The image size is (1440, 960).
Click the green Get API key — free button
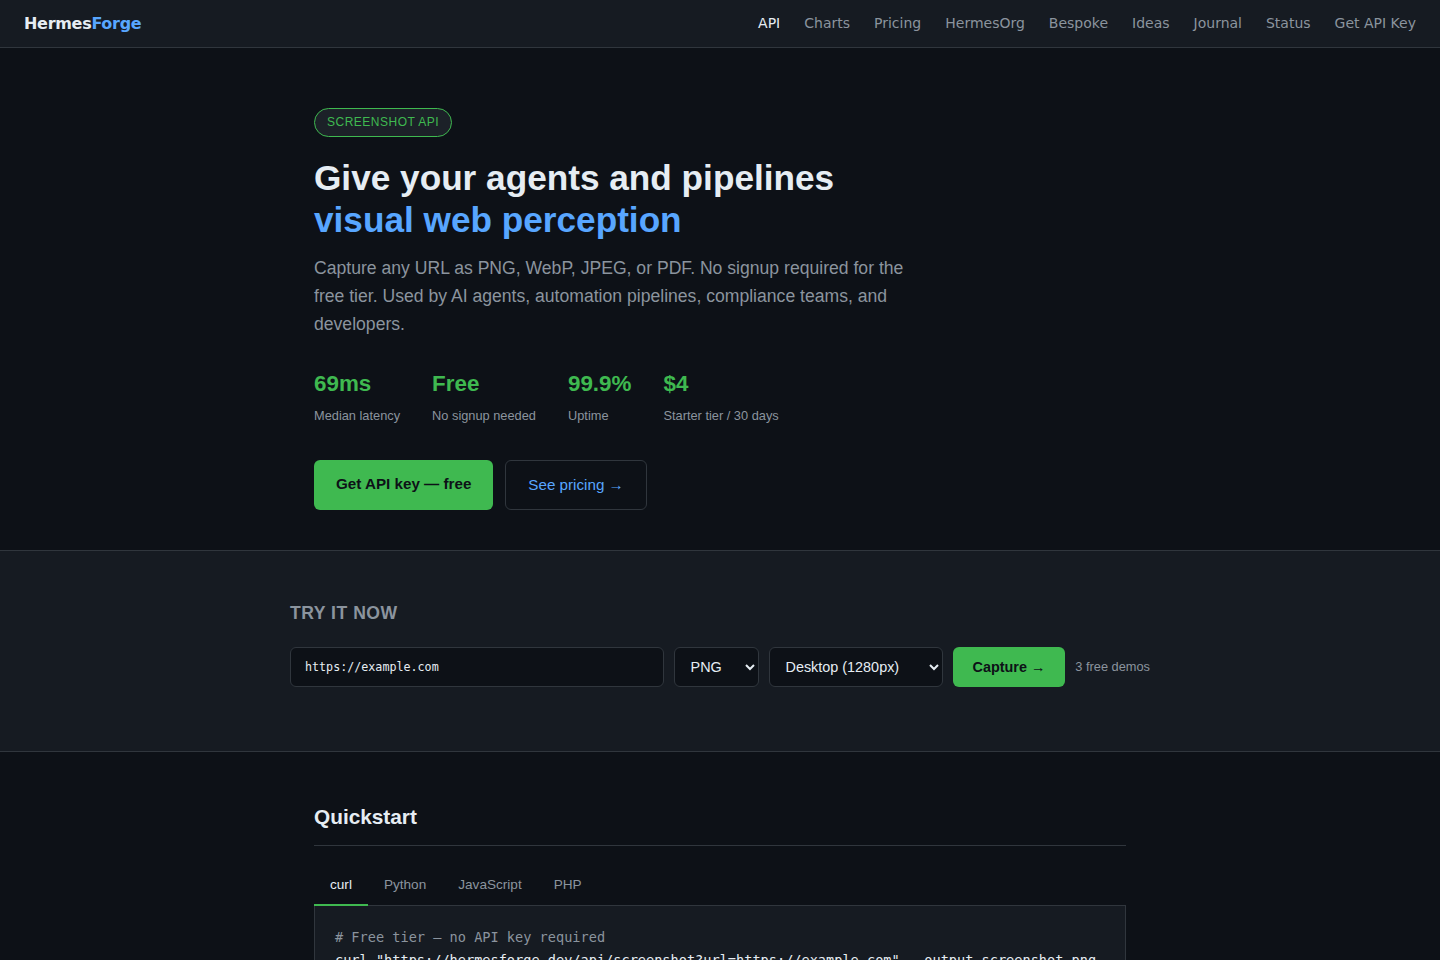[x=403, y=485]
